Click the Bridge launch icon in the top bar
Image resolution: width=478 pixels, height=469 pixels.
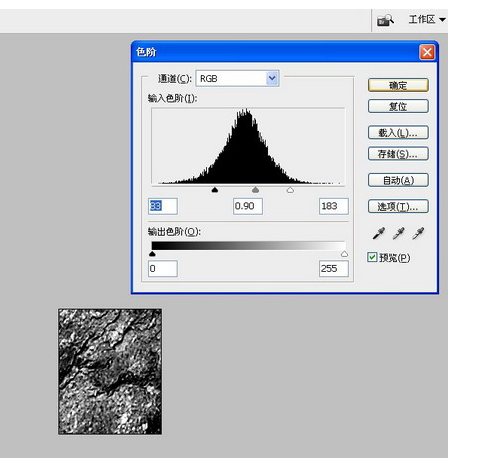pos(385,20)
